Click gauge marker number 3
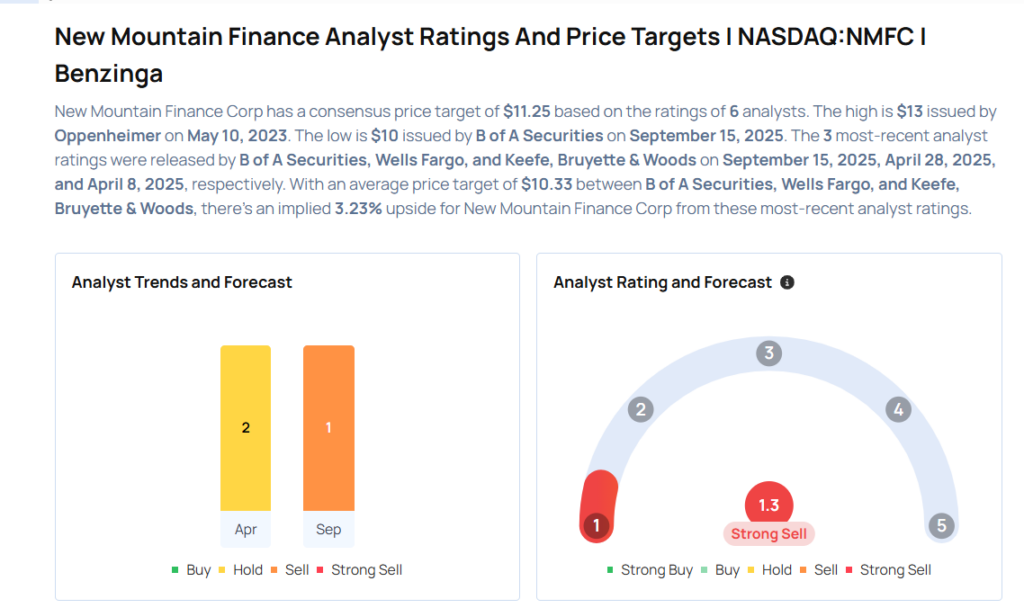The height and width of the screenshot is (608, 1024). point(768,353)
